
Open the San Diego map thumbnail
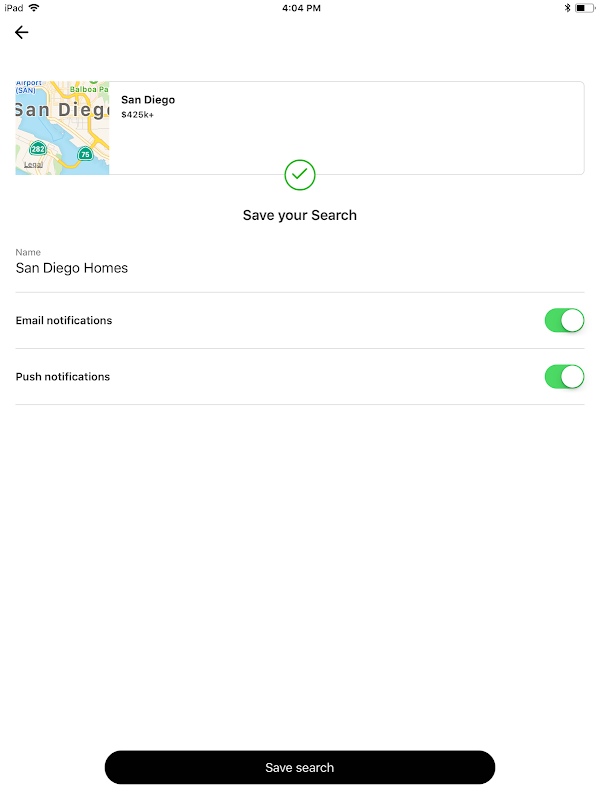point(62,128)
